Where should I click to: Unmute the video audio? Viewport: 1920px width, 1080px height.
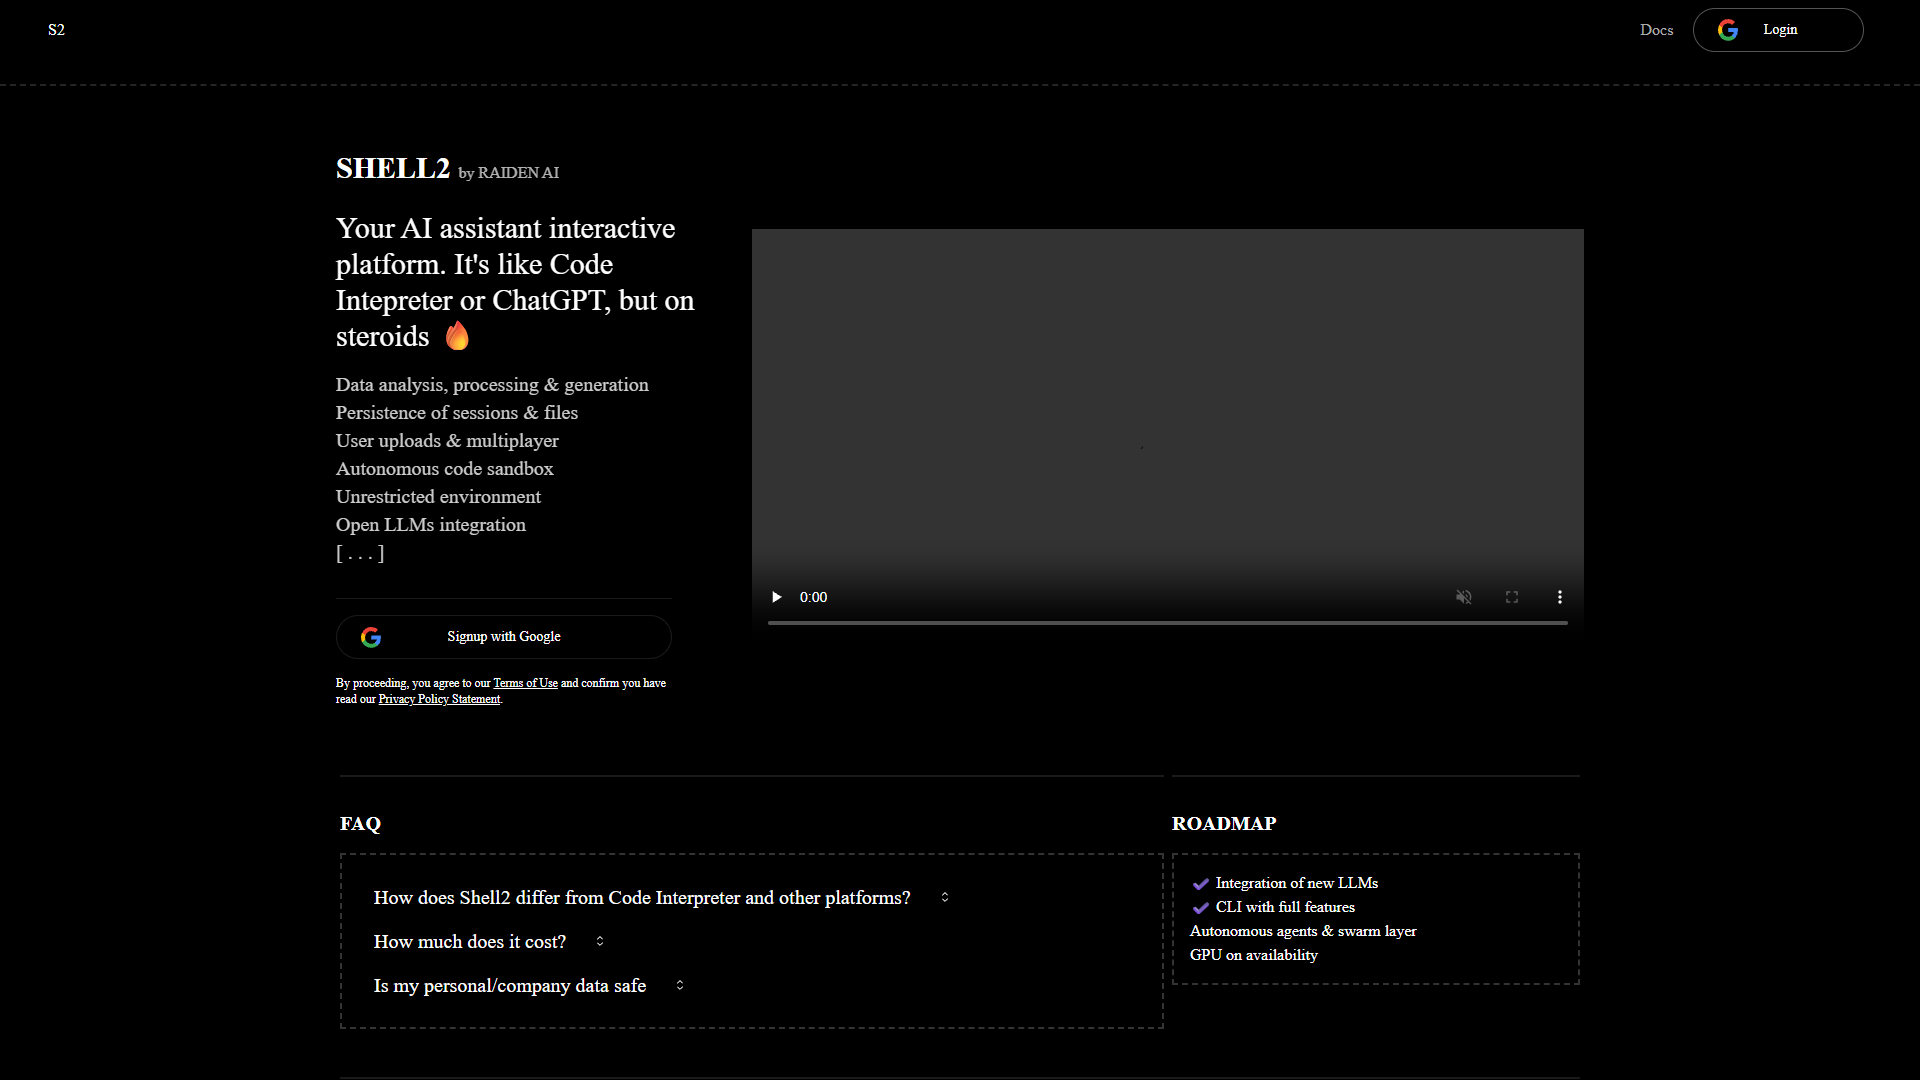click(x=1464, y=597)
